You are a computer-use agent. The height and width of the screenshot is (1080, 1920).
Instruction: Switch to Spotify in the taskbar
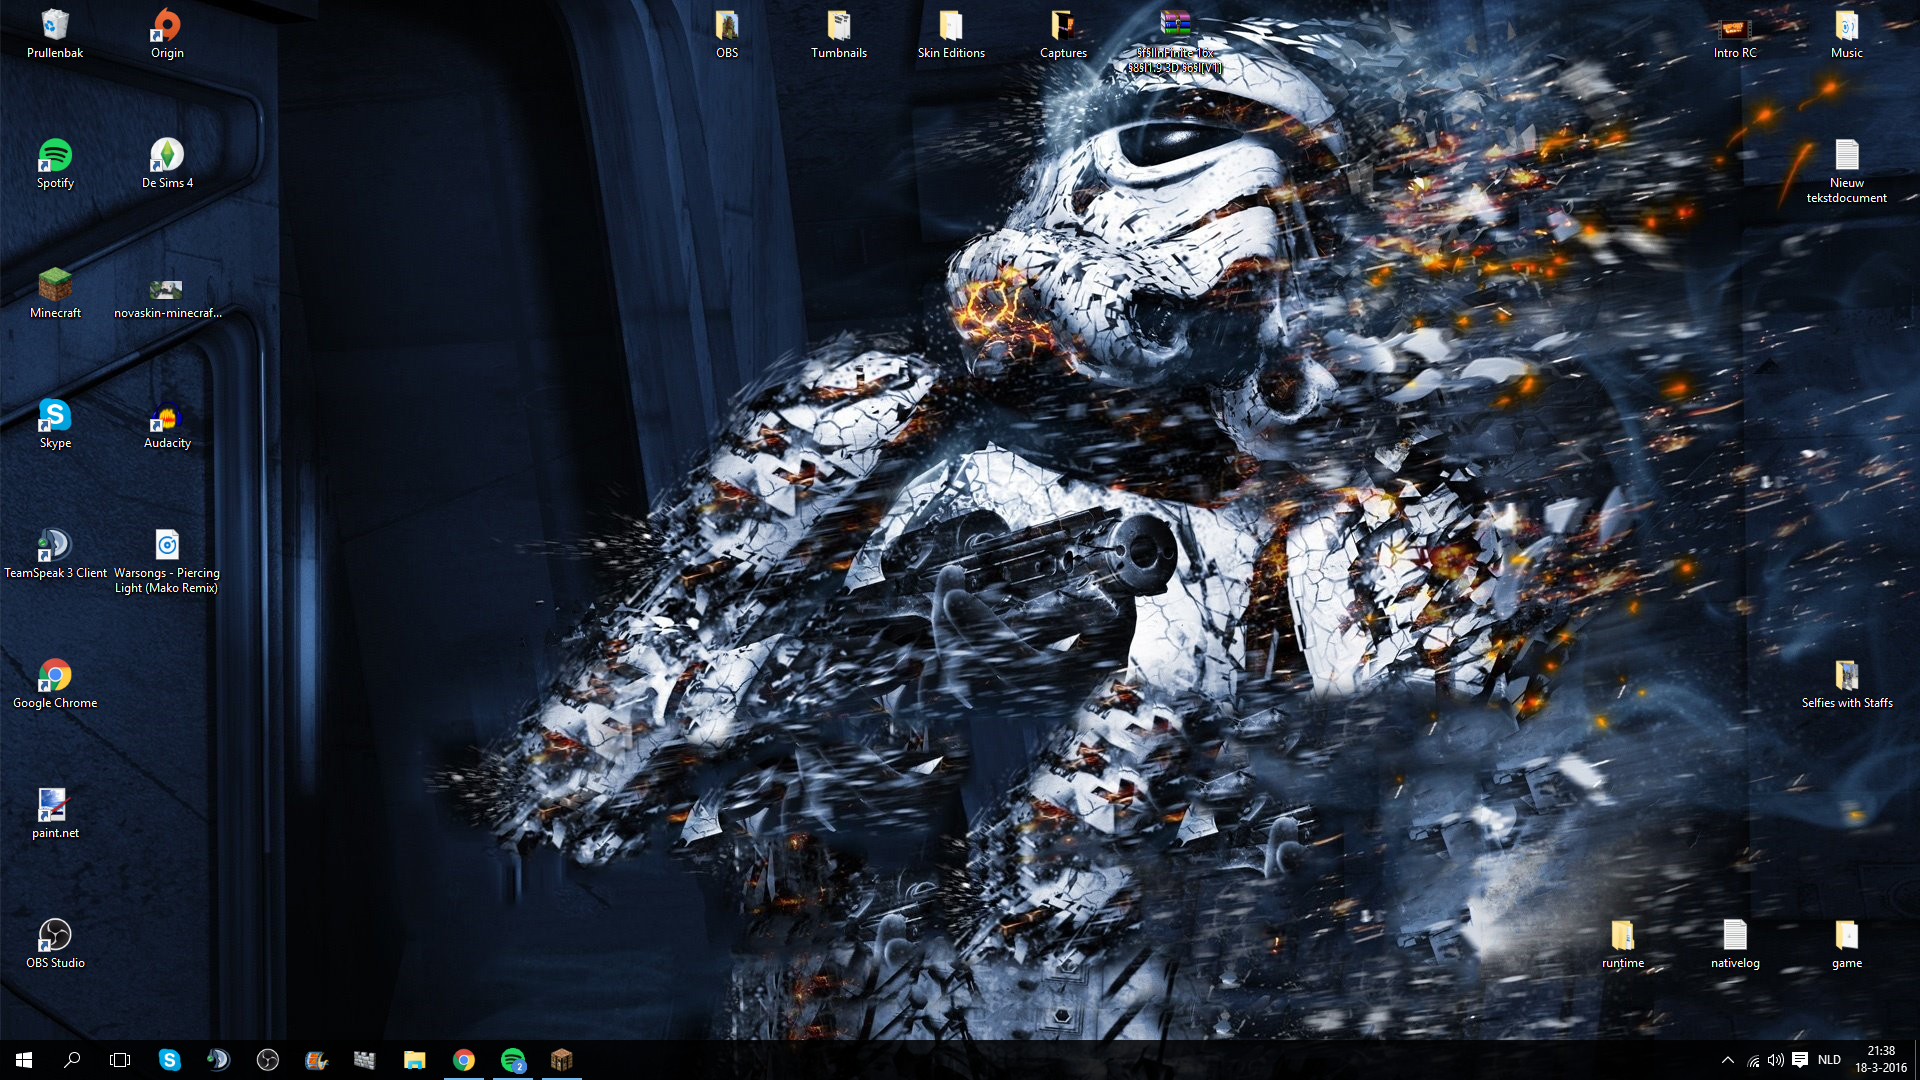click(x=512, y=1060)
